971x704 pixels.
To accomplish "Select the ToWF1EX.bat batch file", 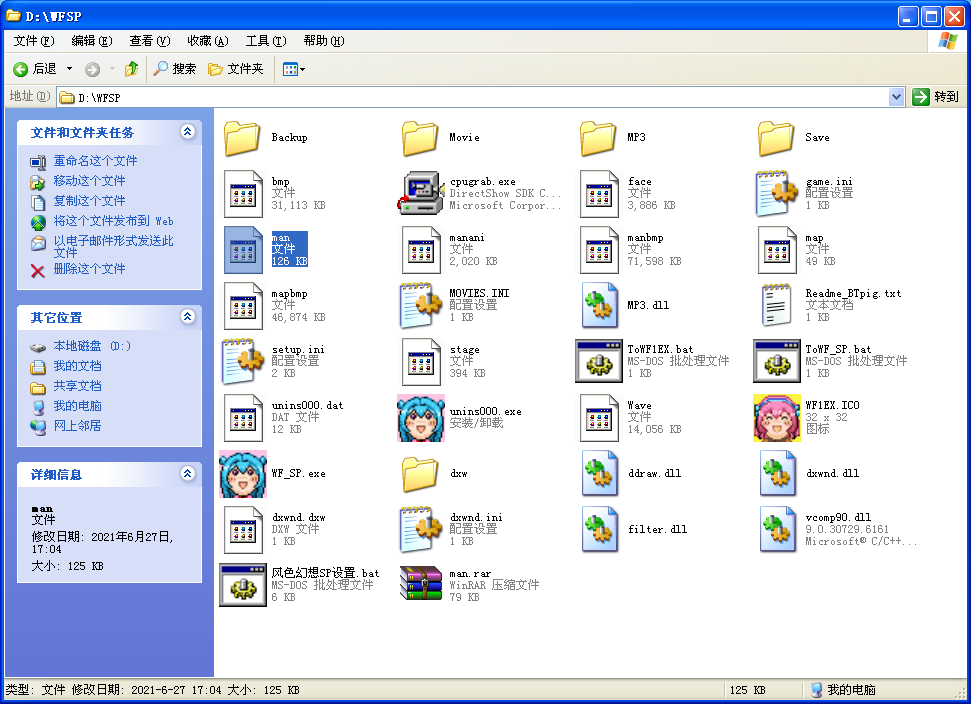I will (599, 362).
